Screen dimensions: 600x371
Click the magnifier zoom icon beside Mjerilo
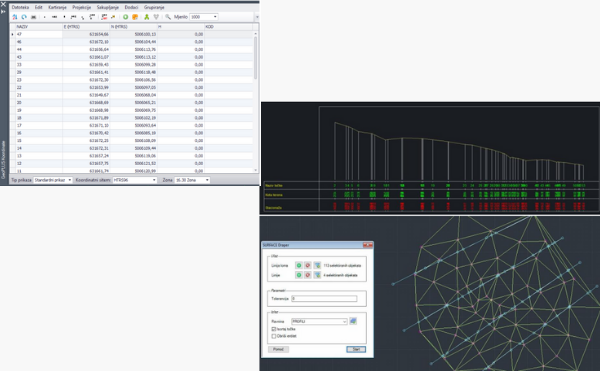pos(168,17)
